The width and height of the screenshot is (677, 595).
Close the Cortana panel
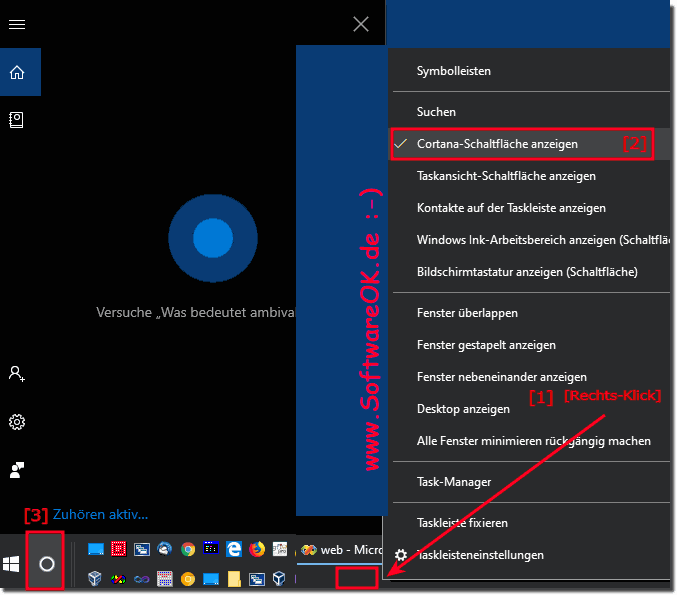tap(361, 24)
